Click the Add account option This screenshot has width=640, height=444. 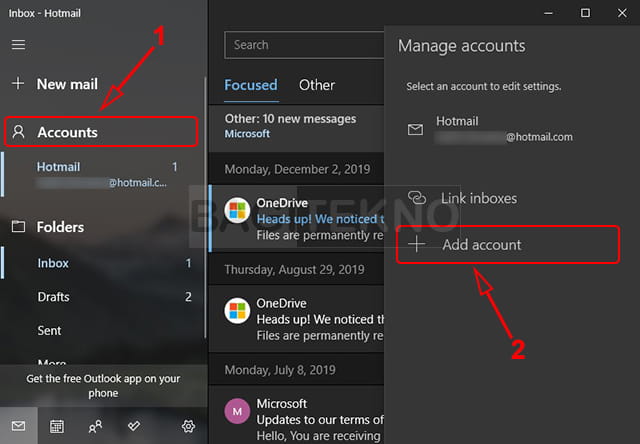point(508,244)
